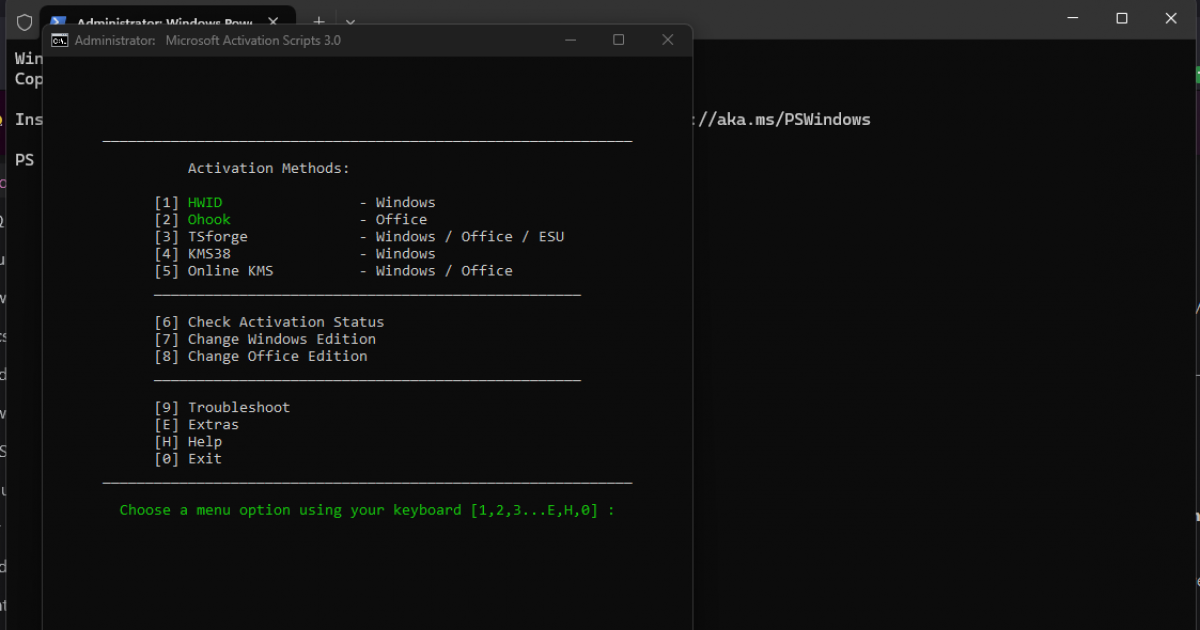
Task: Click the HWID activation menu entry
Action: point(205,203)
